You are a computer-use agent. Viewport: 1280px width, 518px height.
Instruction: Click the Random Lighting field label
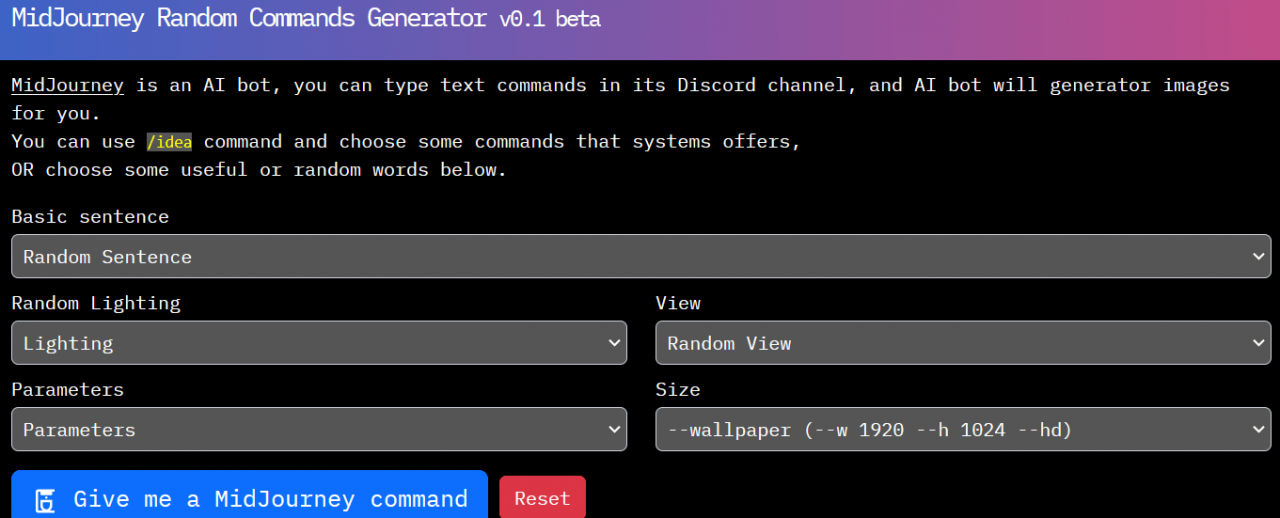point(96,303)
